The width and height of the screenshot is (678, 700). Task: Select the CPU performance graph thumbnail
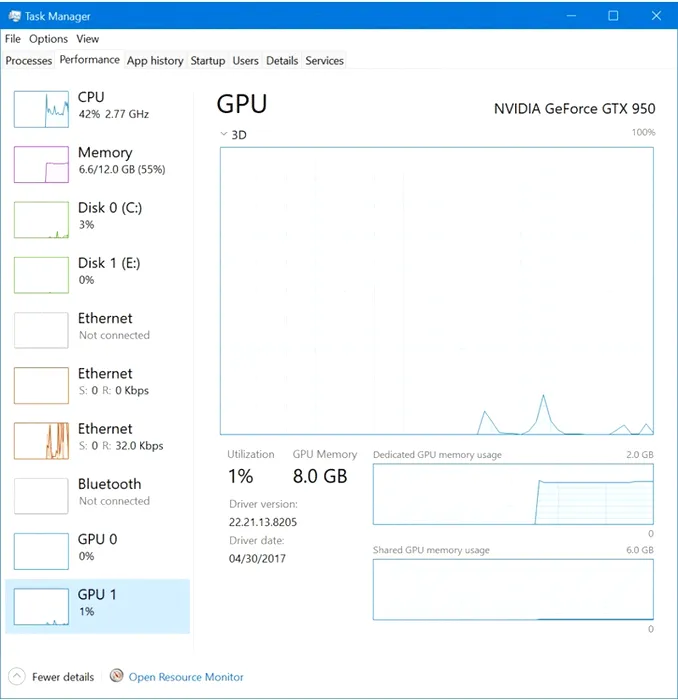[41, 108]
